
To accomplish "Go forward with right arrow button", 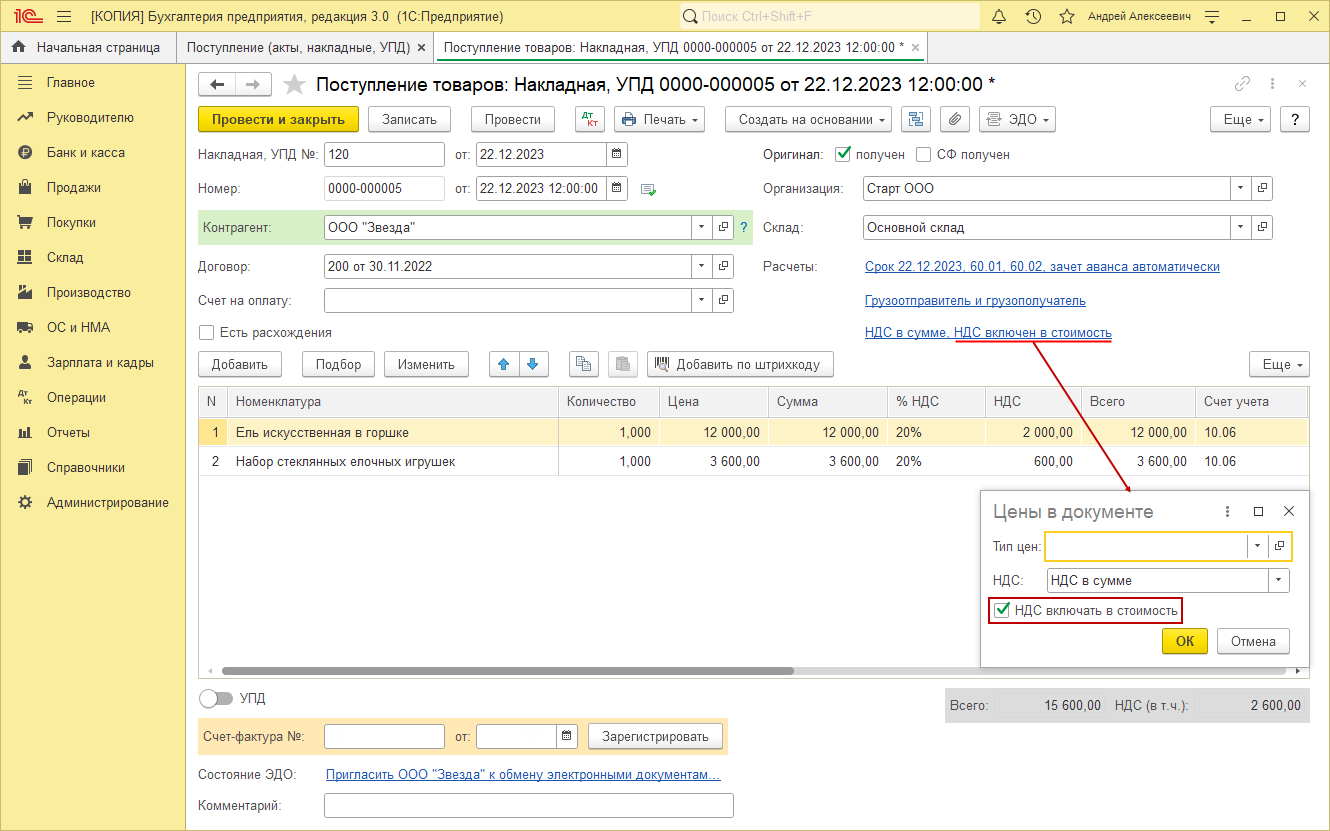I will pyautogui.click(x=253, y=84).
